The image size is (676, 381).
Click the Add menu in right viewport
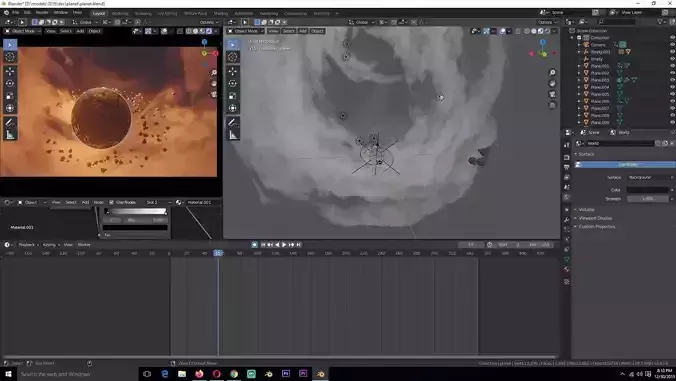pyautogui.click(x=303, y=31)
